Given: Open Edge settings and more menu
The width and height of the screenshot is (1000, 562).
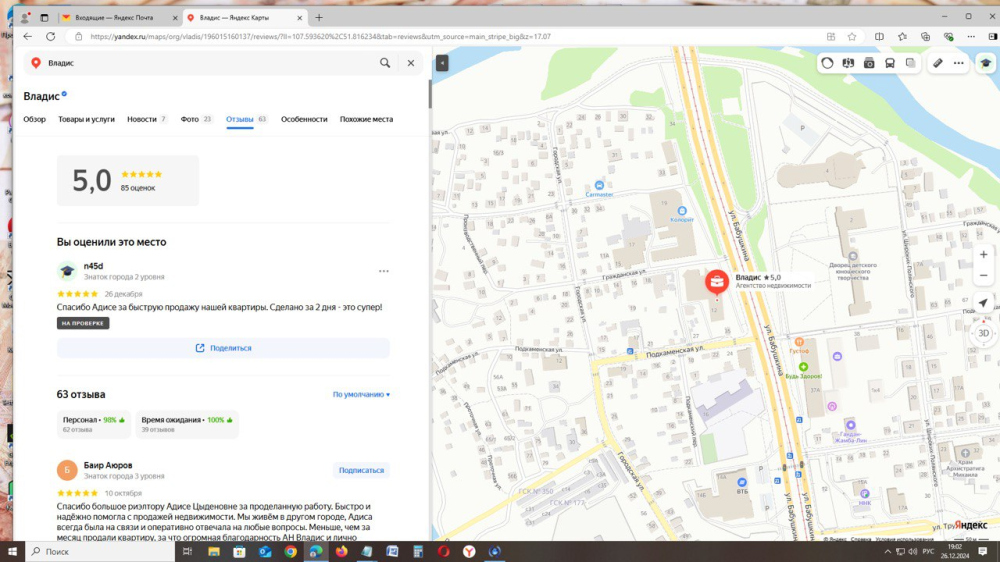Looking at the screenshot, I should point(971,36).
